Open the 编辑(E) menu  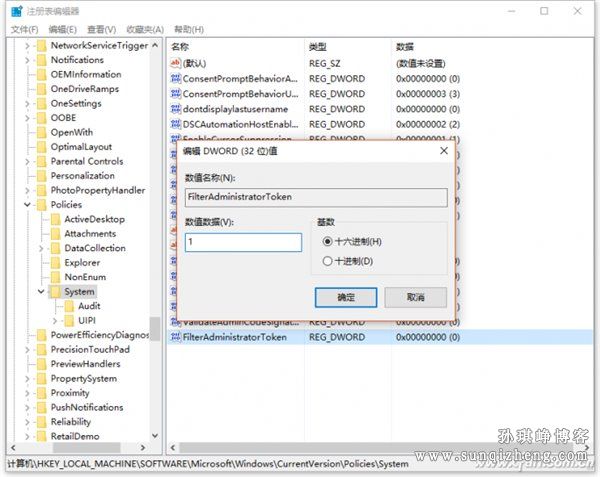[63, 29]
